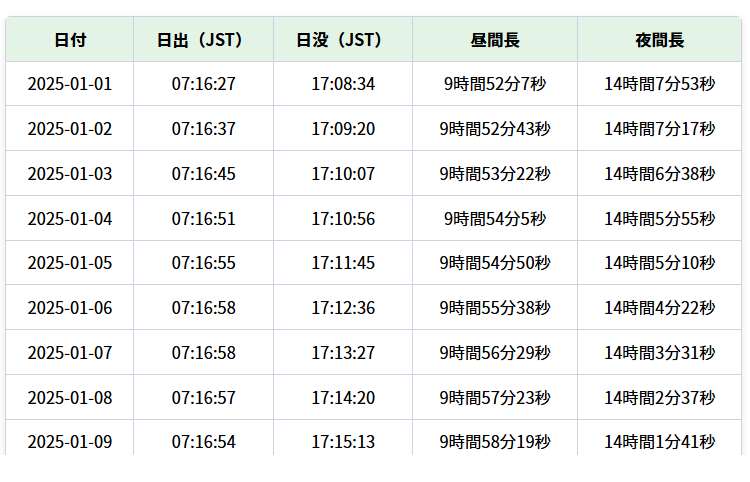Click the 日付 column header

[70, 40]
